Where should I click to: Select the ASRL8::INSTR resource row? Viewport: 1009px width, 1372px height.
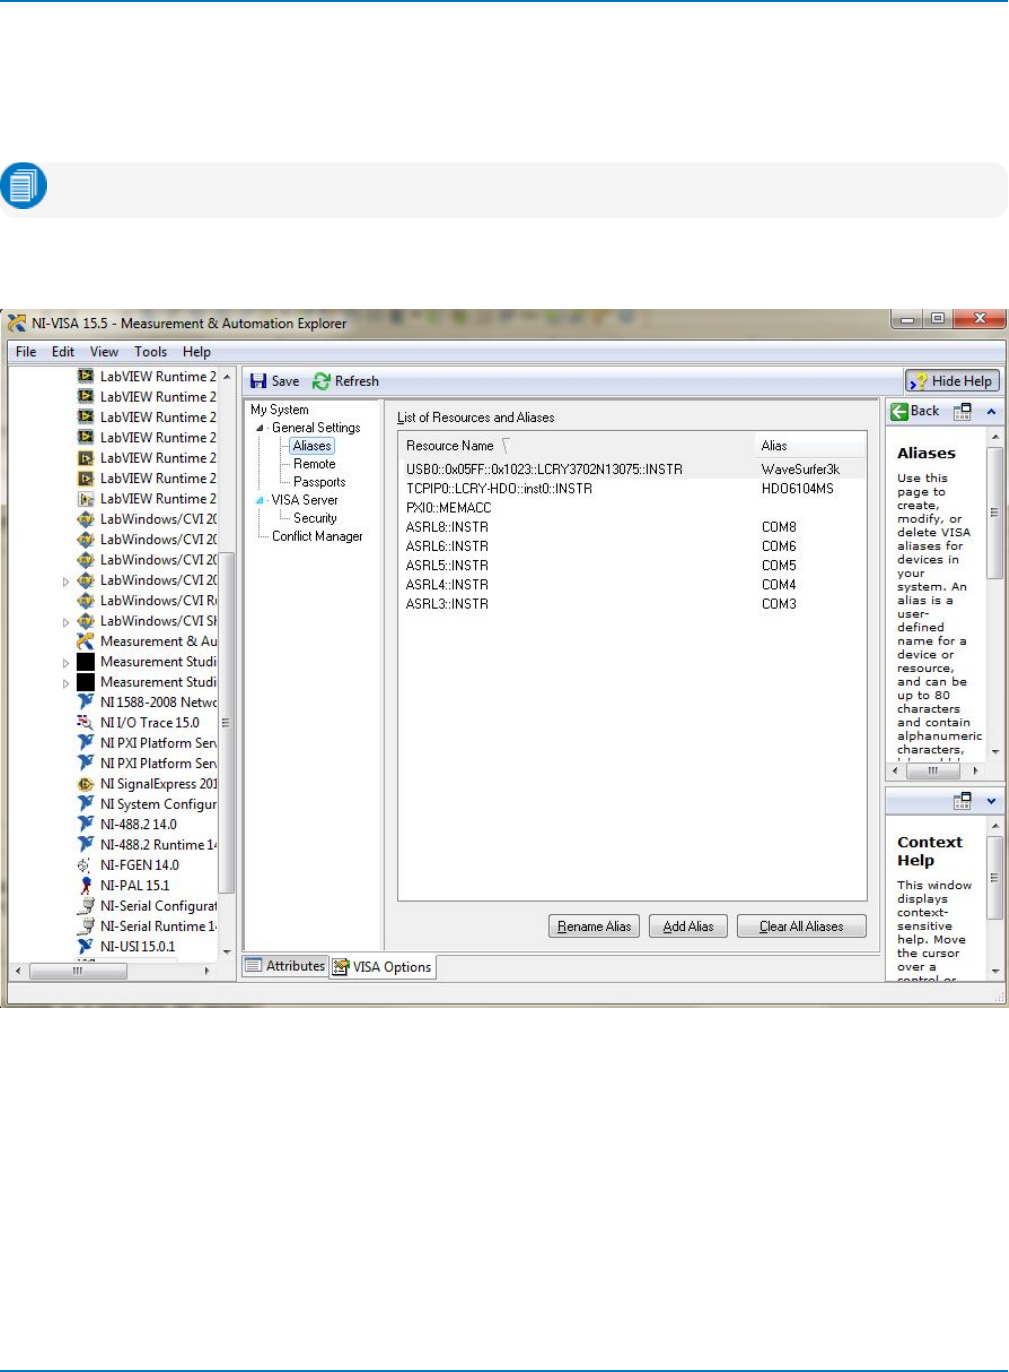(x=632, y=527)
